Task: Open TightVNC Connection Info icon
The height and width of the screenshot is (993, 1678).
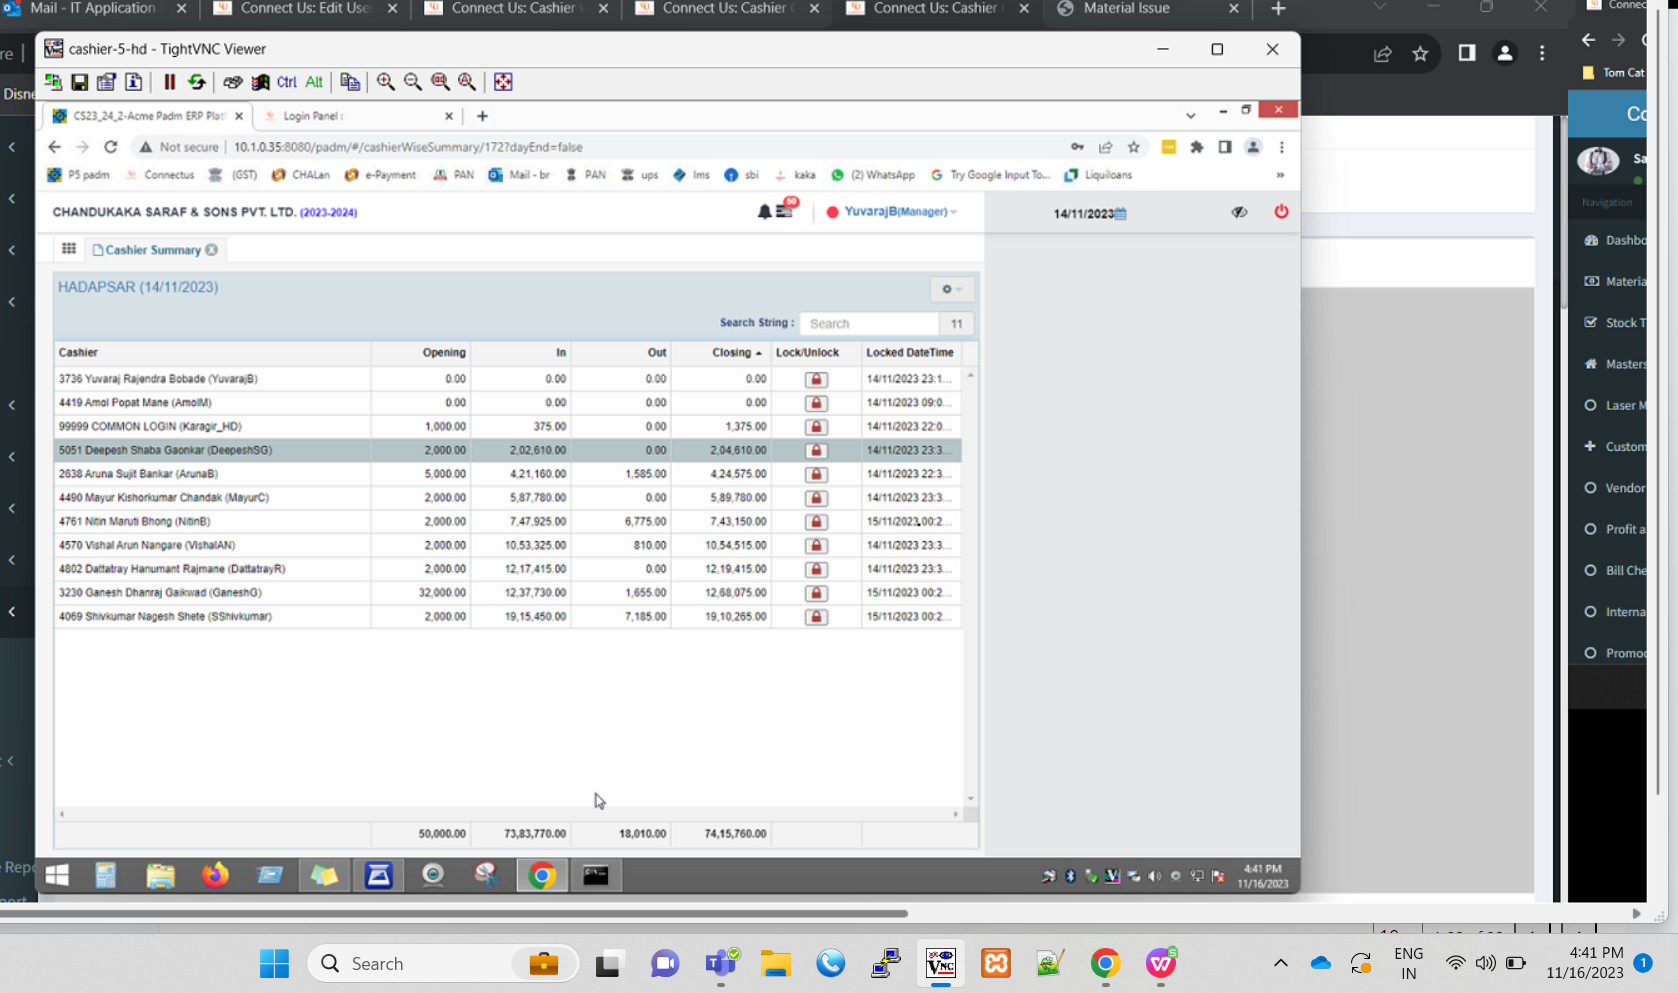Action: tap(133, 82)
